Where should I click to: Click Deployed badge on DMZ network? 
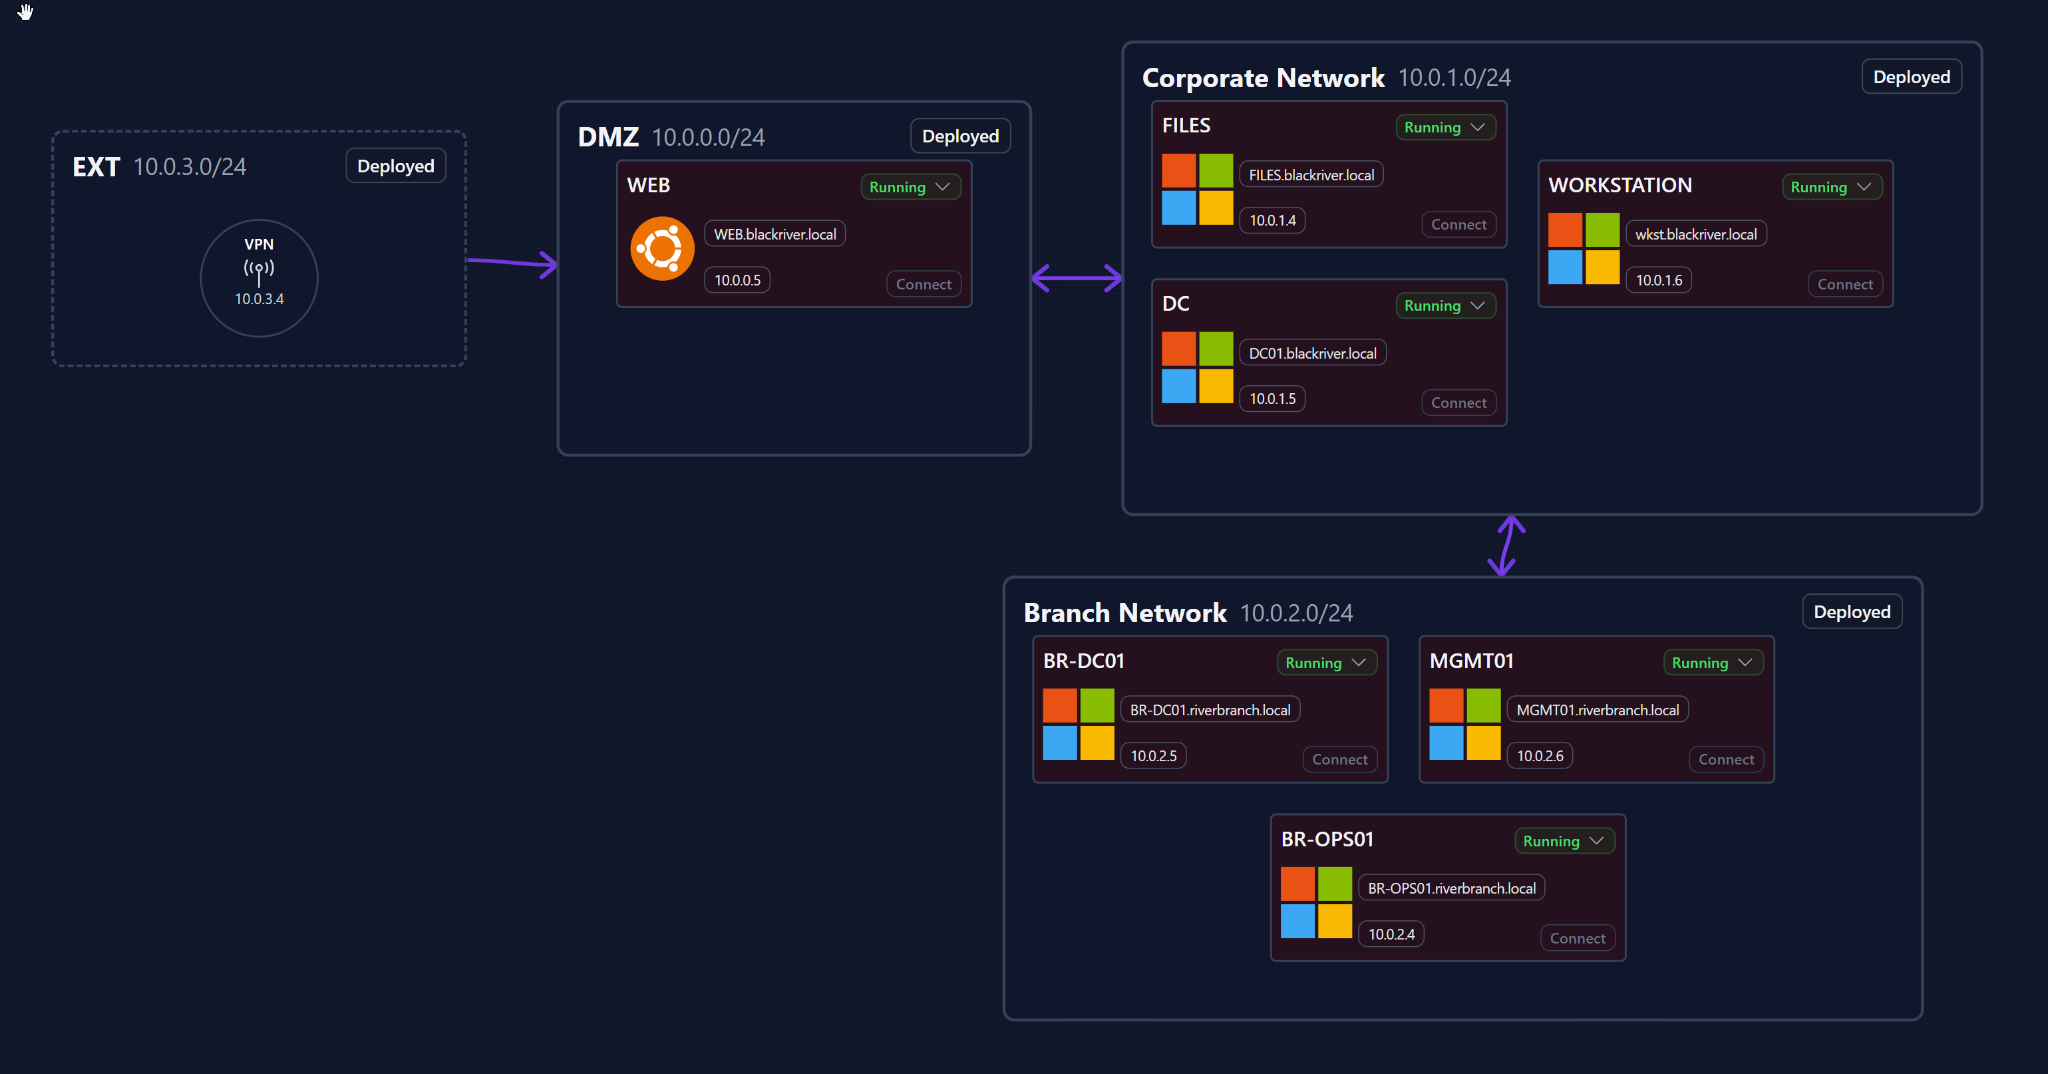[960, 136]
